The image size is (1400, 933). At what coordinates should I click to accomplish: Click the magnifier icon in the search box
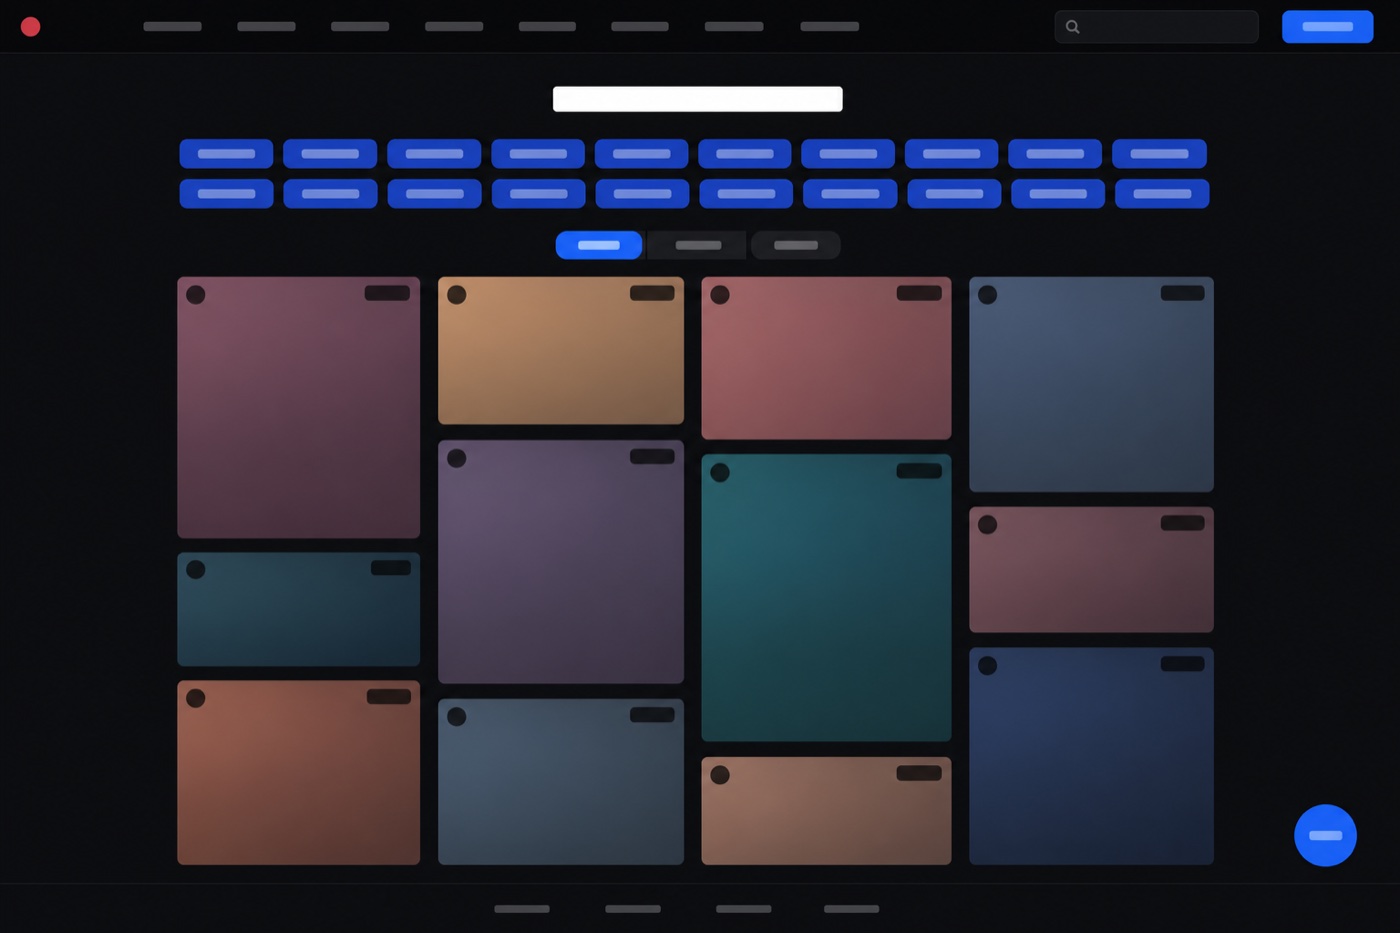point(1073,27)
